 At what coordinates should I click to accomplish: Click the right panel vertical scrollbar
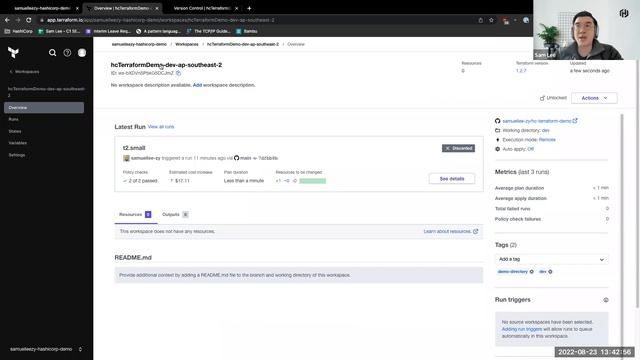point(622,237)
